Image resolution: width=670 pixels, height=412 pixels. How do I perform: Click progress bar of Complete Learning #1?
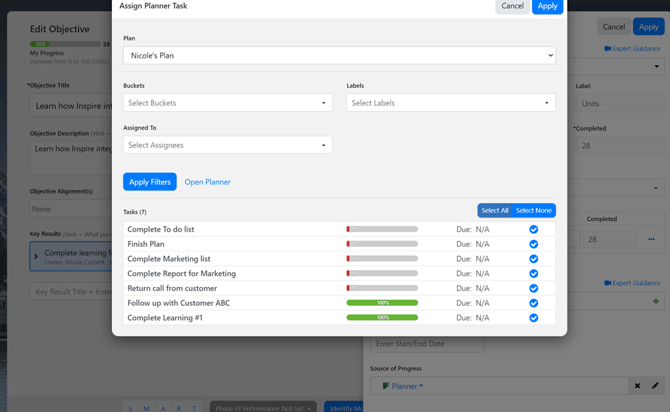tap(382, 318)
